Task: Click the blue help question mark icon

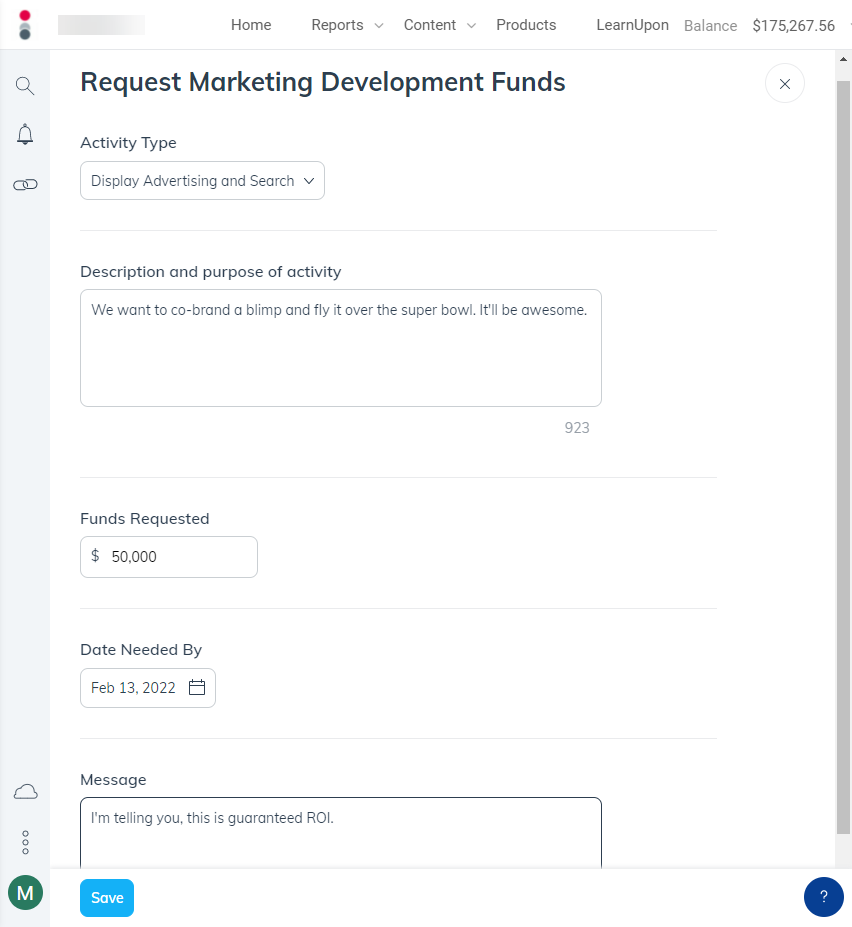Action: 823,896
